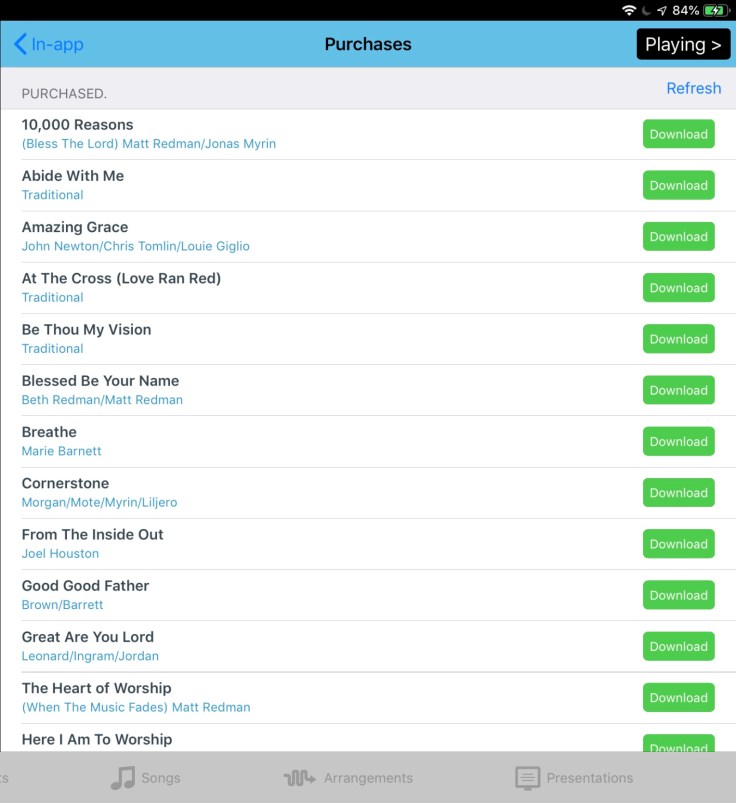Refresh the purchased list
736x803 pixels.
tap(693, 88)
